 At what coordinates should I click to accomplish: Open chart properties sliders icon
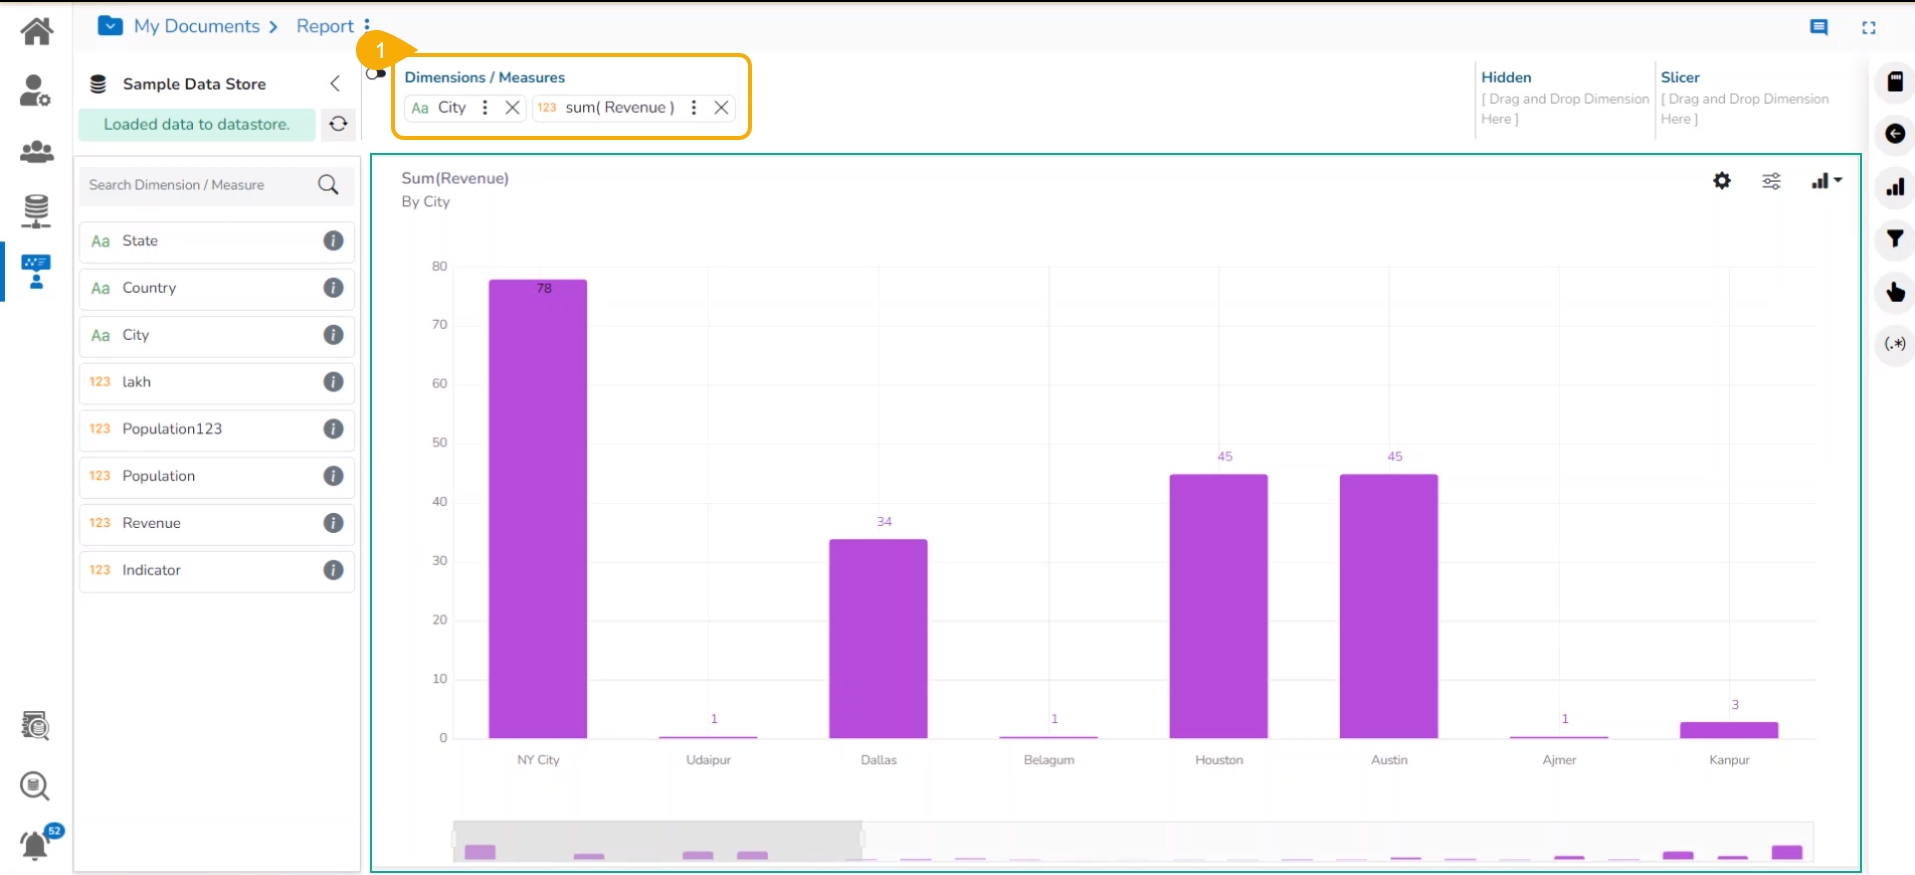point(1771,181)
